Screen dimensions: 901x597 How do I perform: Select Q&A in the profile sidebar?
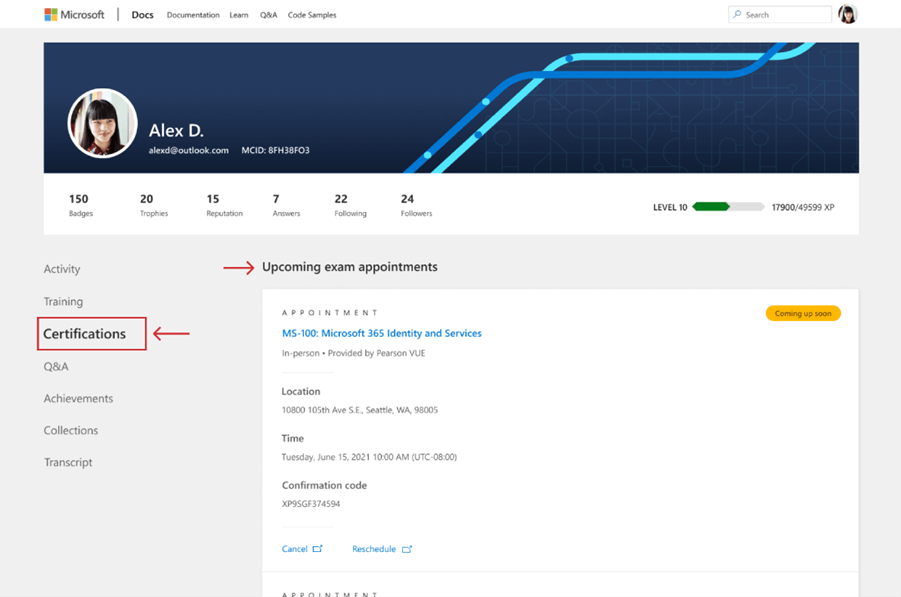pos(56,367)
